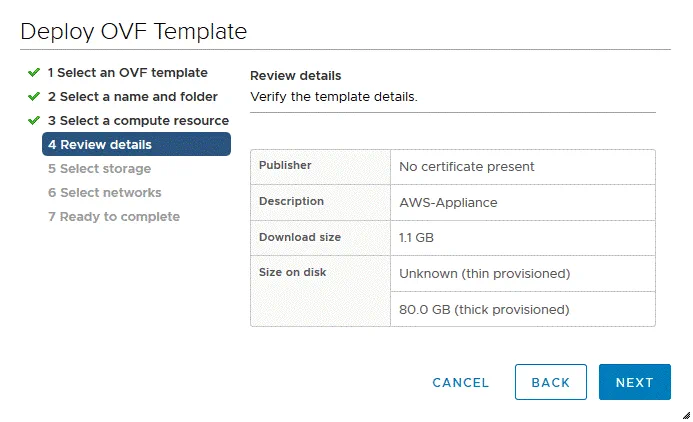Jump to step 5 Select storage

pos(99,169)
